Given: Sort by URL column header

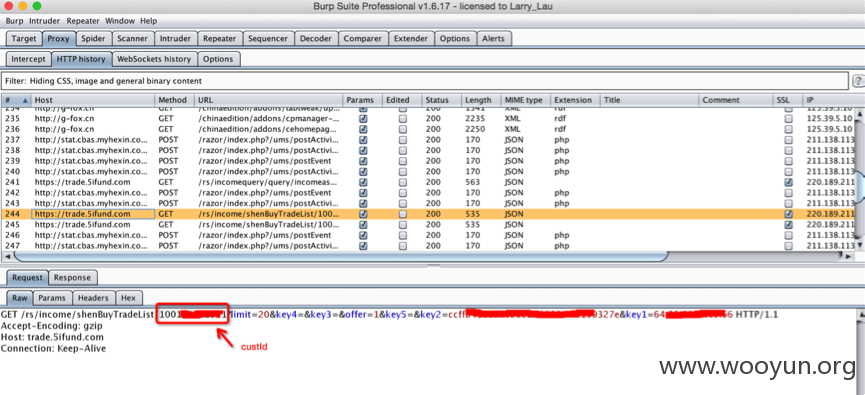Looking at the screenshot, I should pos(269,100).
